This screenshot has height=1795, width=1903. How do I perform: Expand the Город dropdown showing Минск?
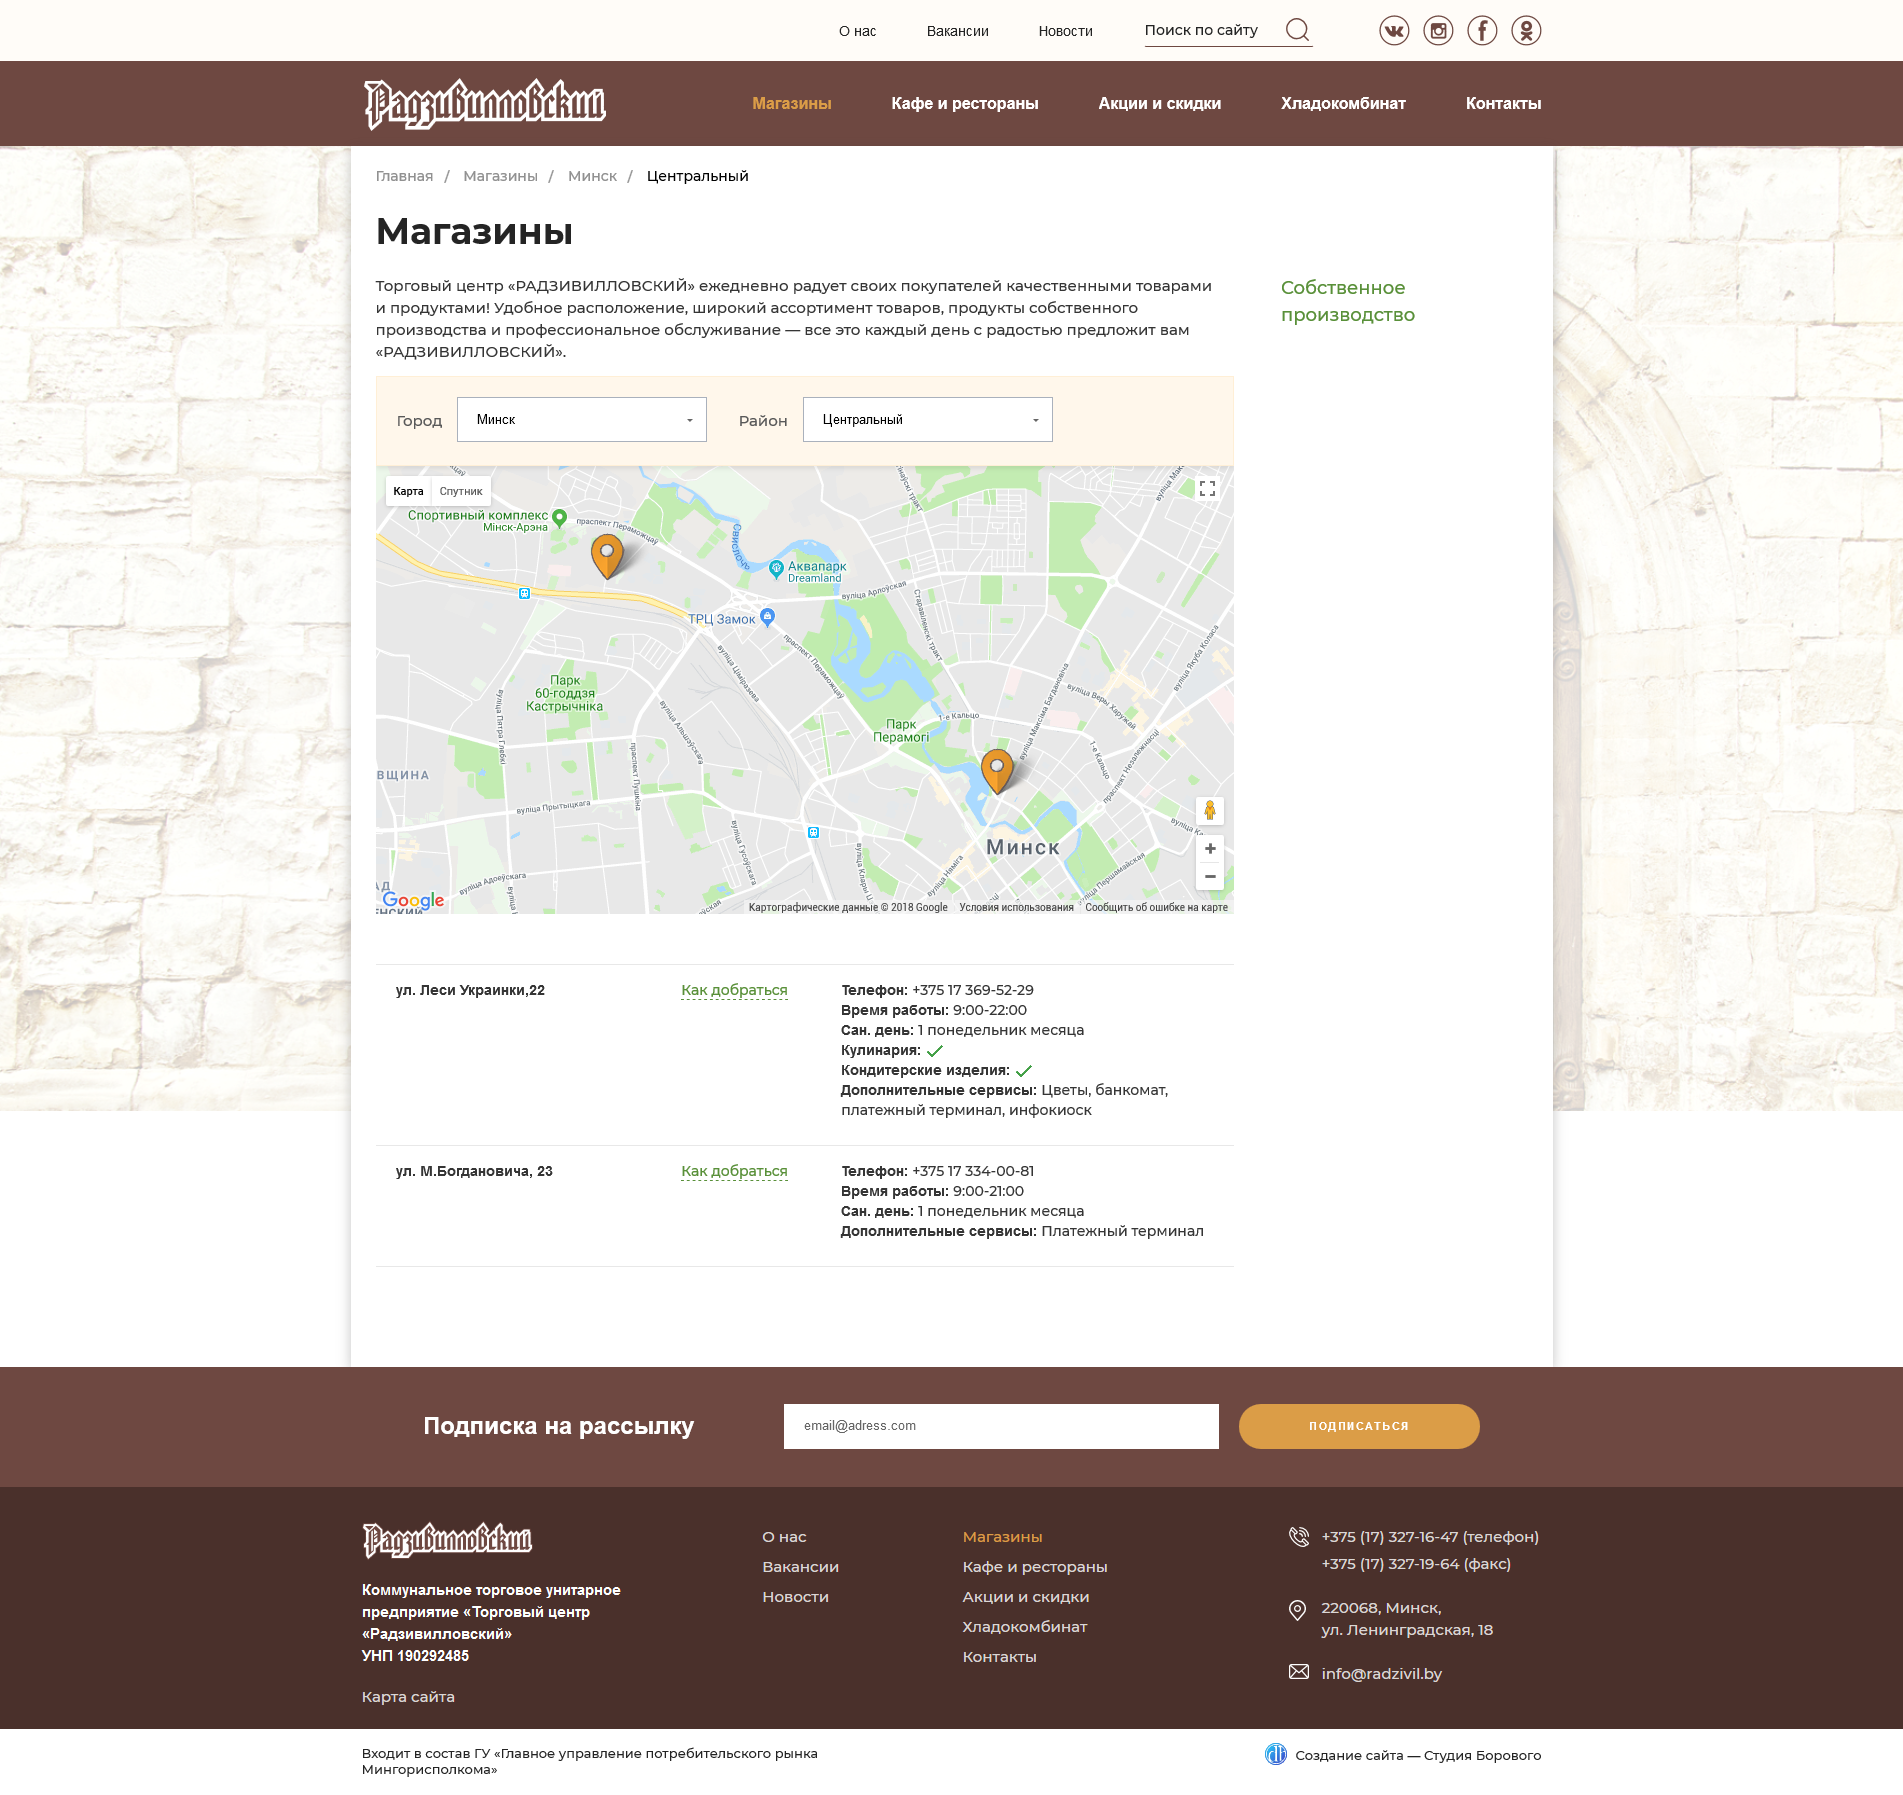pyautogui.click(x=581, y=420)
